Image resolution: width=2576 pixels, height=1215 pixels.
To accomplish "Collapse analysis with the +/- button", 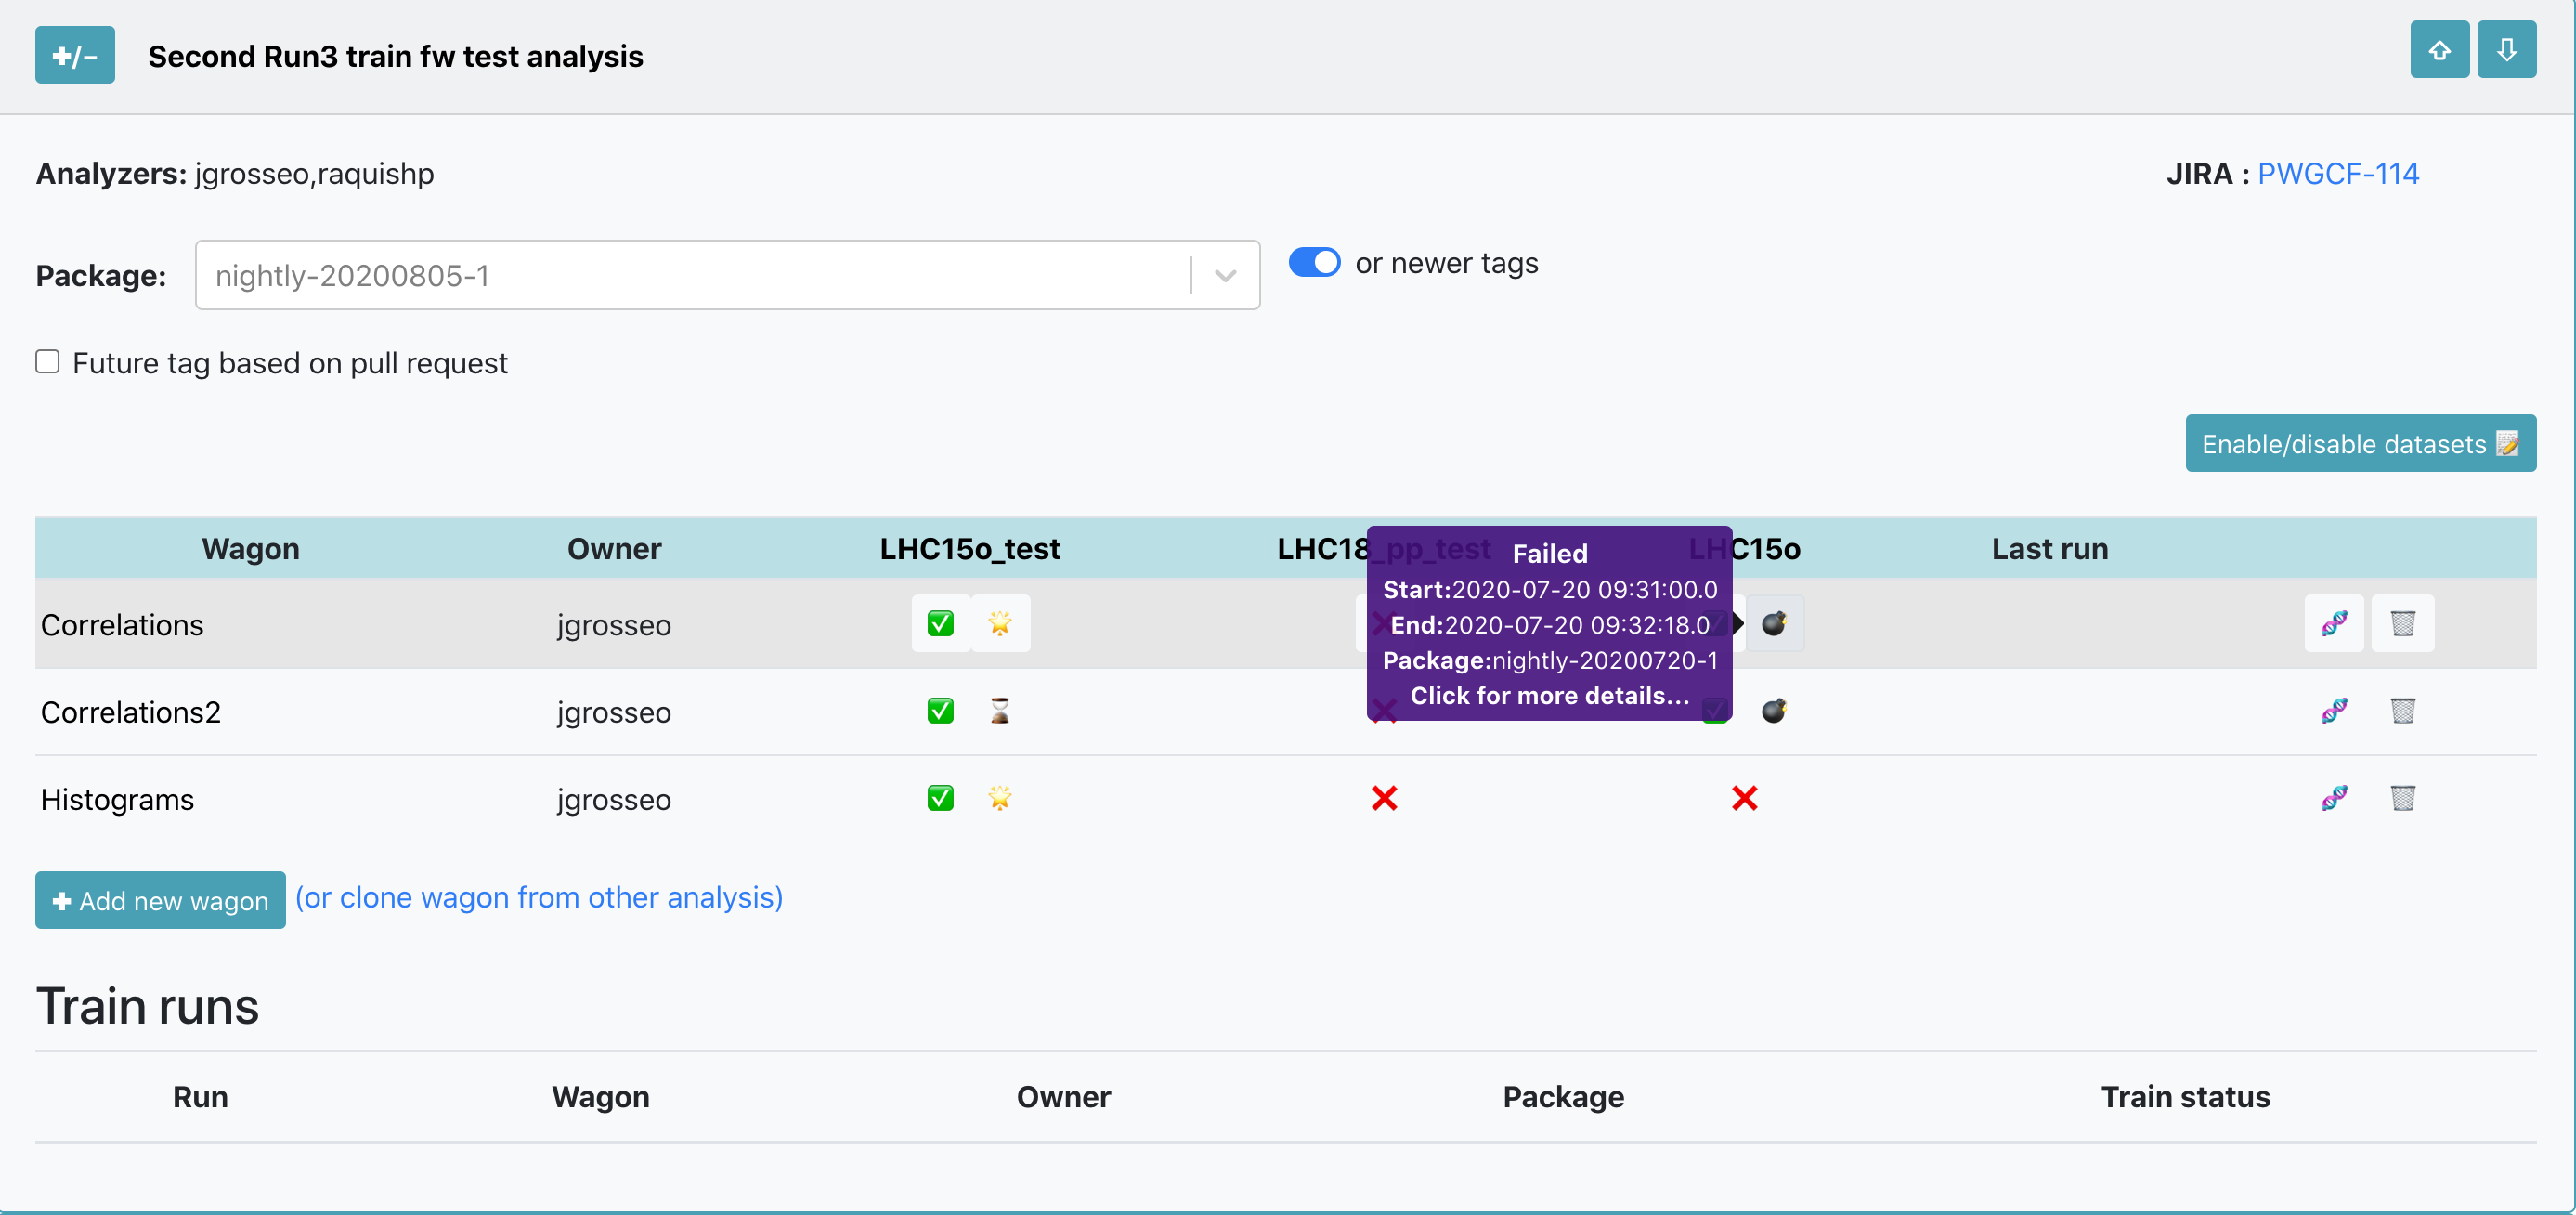I will [x=75, y=56].
